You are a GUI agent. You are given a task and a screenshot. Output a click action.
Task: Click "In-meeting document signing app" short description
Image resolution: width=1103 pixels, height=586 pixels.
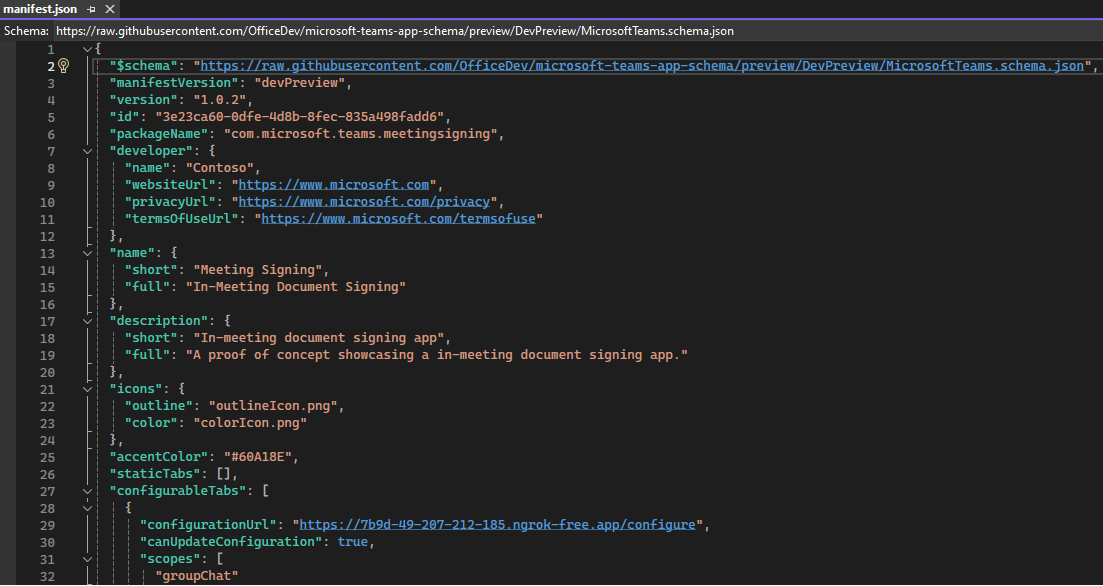(321, 338)
